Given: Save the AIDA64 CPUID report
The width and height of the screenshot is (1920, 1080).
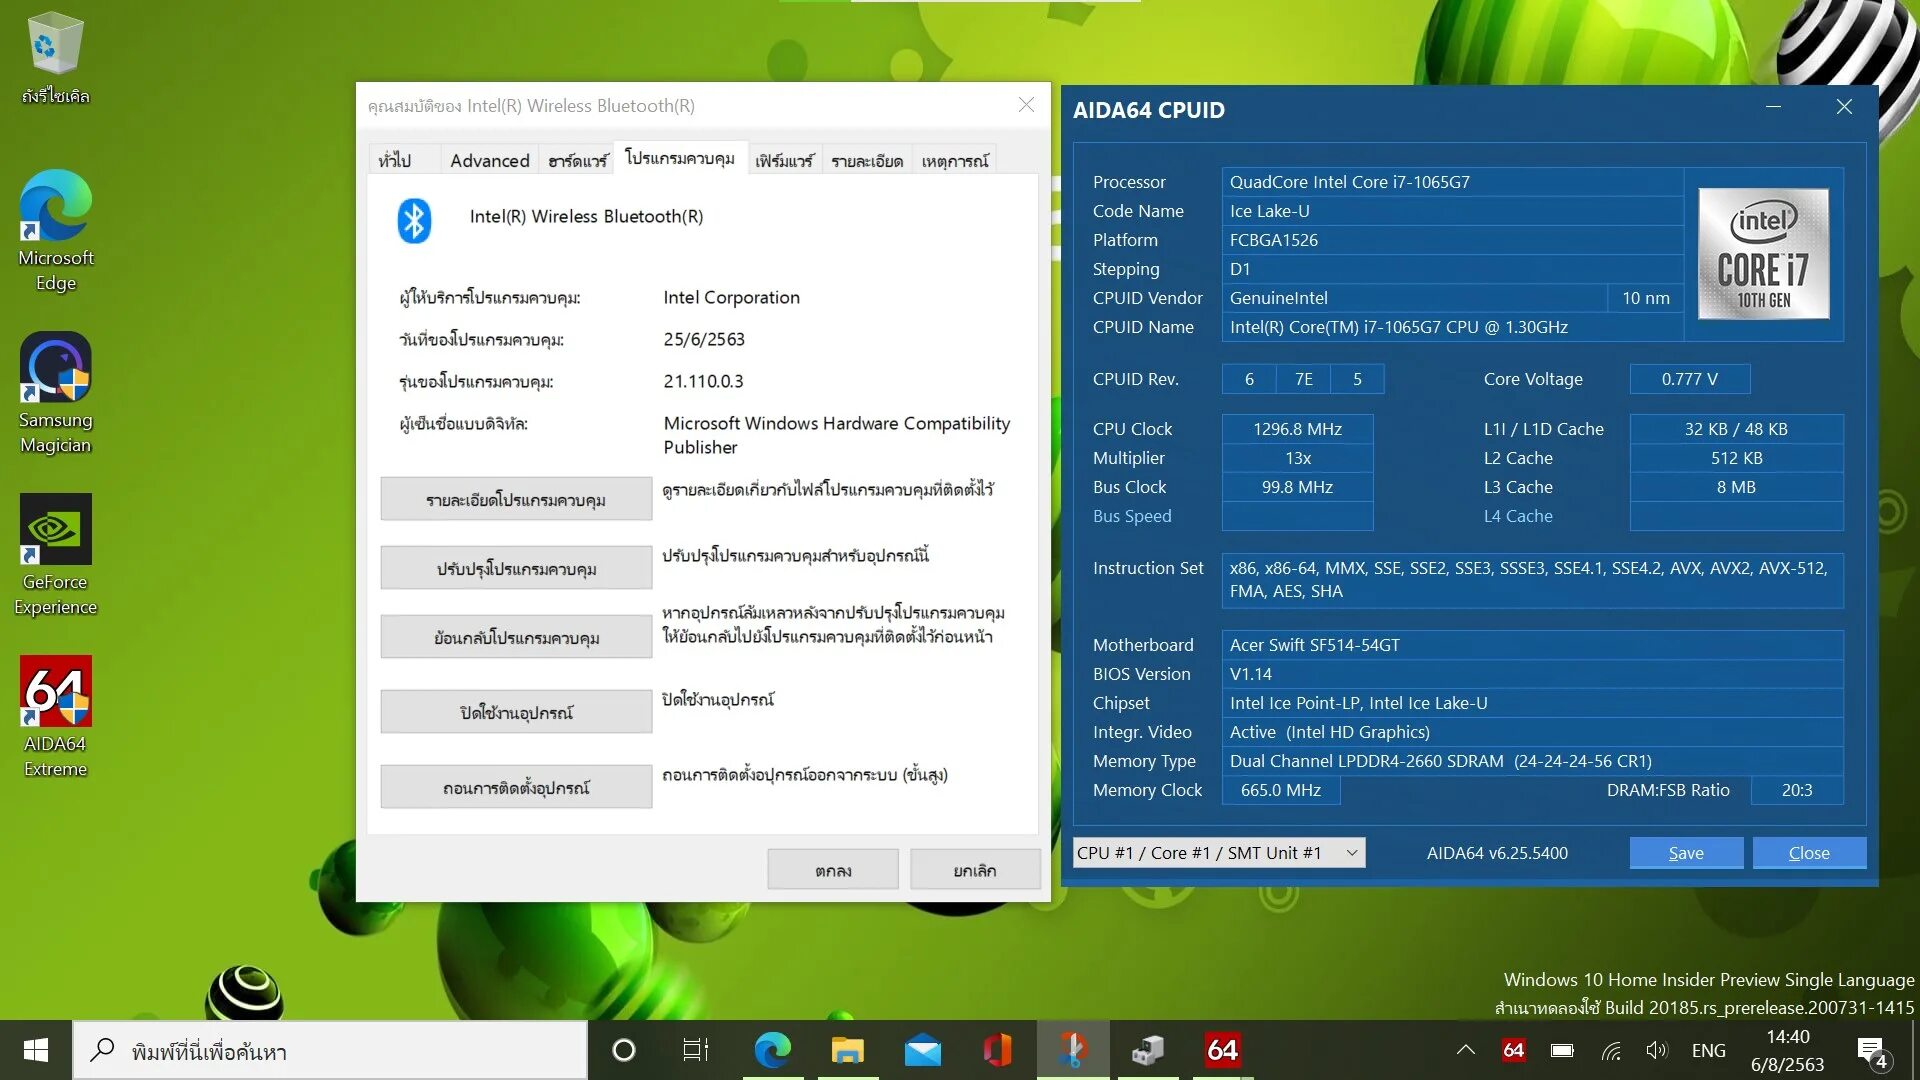Looking at the screenshot, I should pos(1686,853).
